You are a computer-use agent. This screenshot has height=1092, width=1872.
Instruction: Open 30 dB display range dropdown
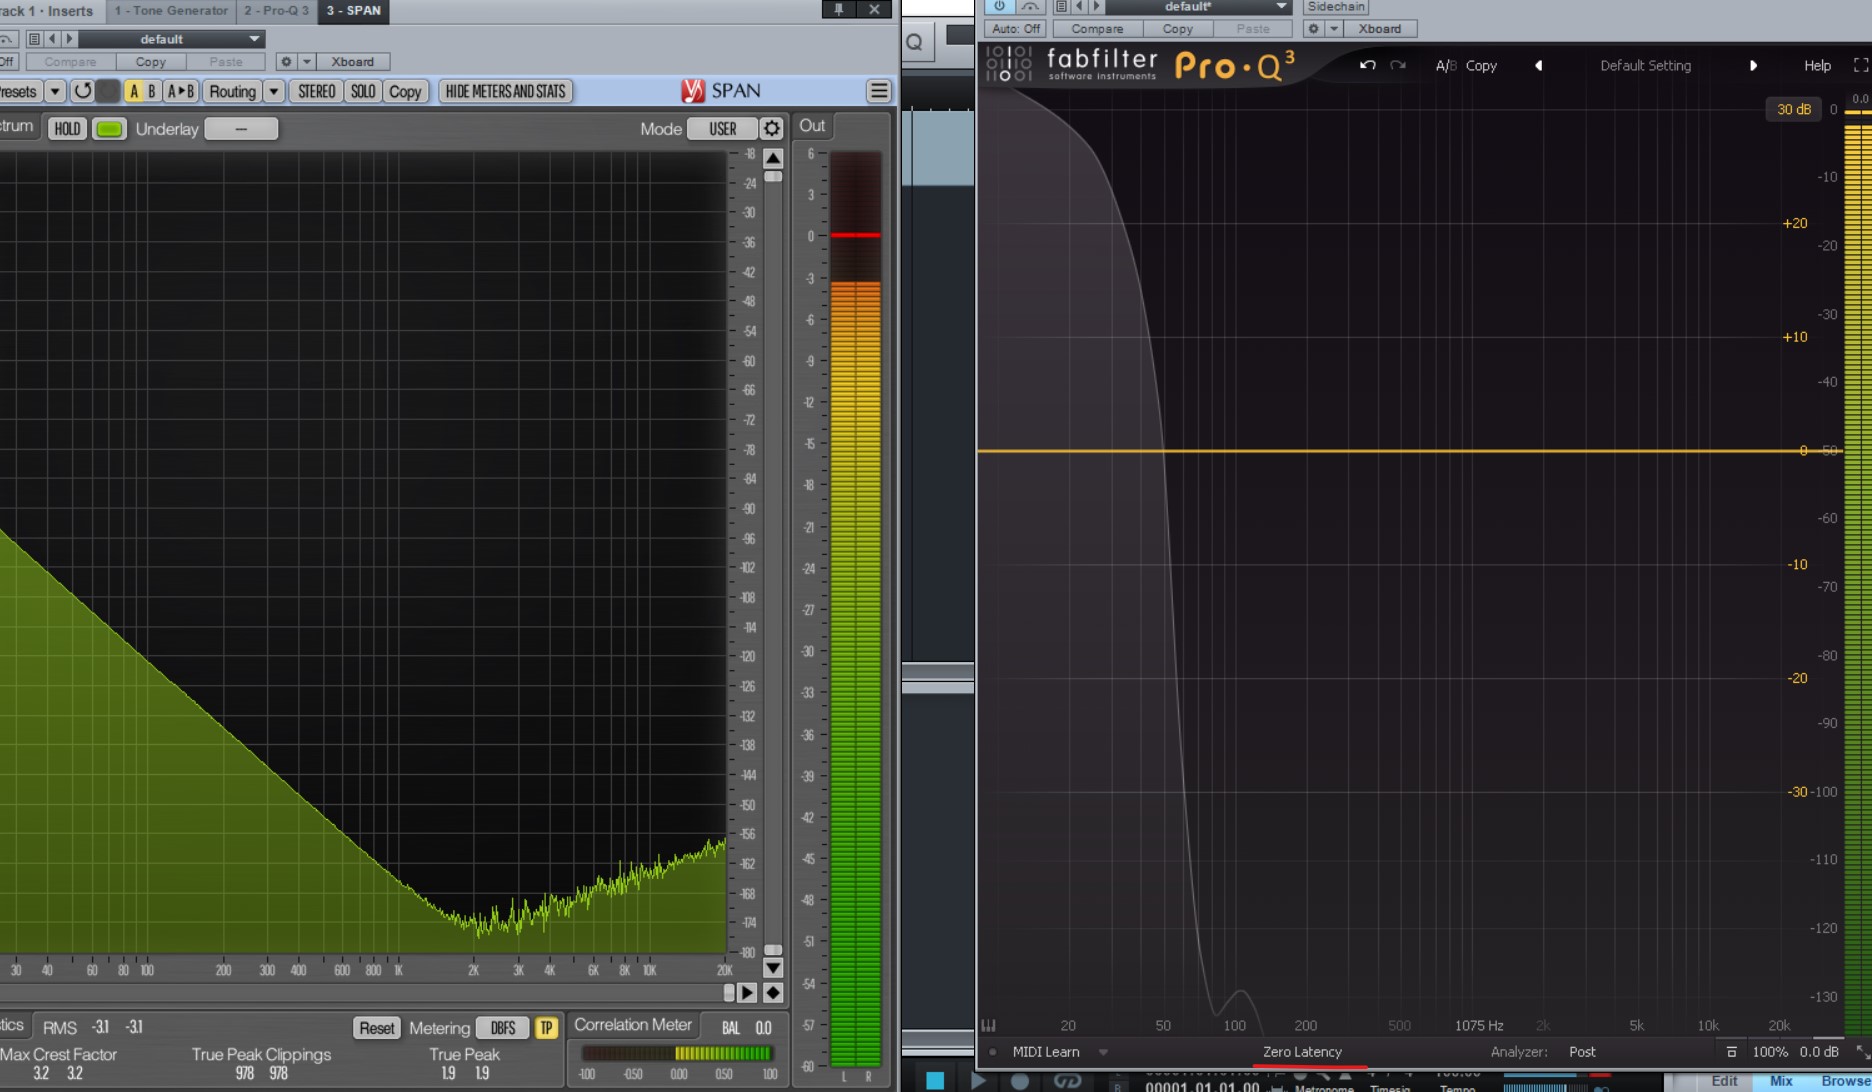point(1794,109)
